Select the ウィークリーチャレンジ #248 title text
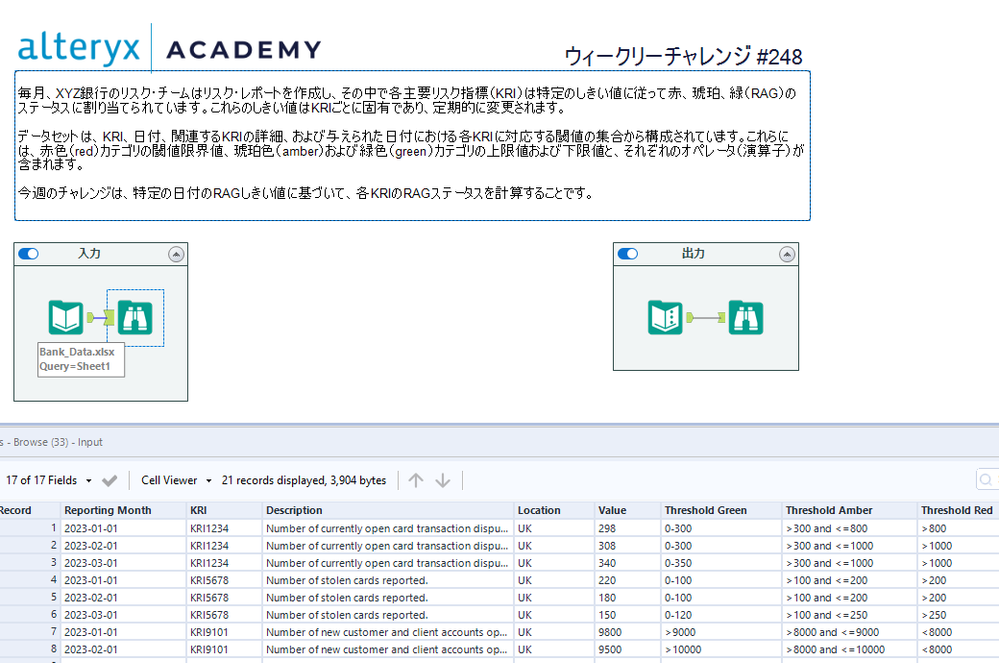The image size is (999, 663). coord(683,57)
